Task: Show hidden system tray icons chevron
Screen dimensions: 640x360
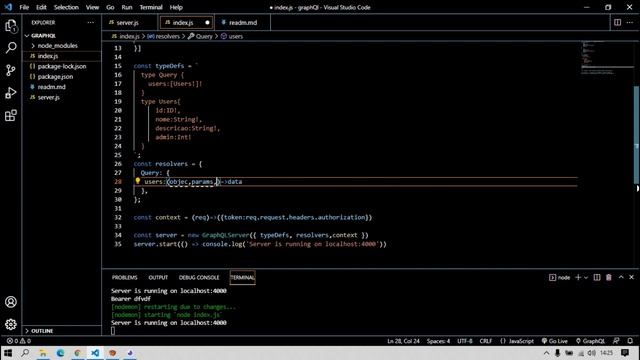Action: [546, 353]
